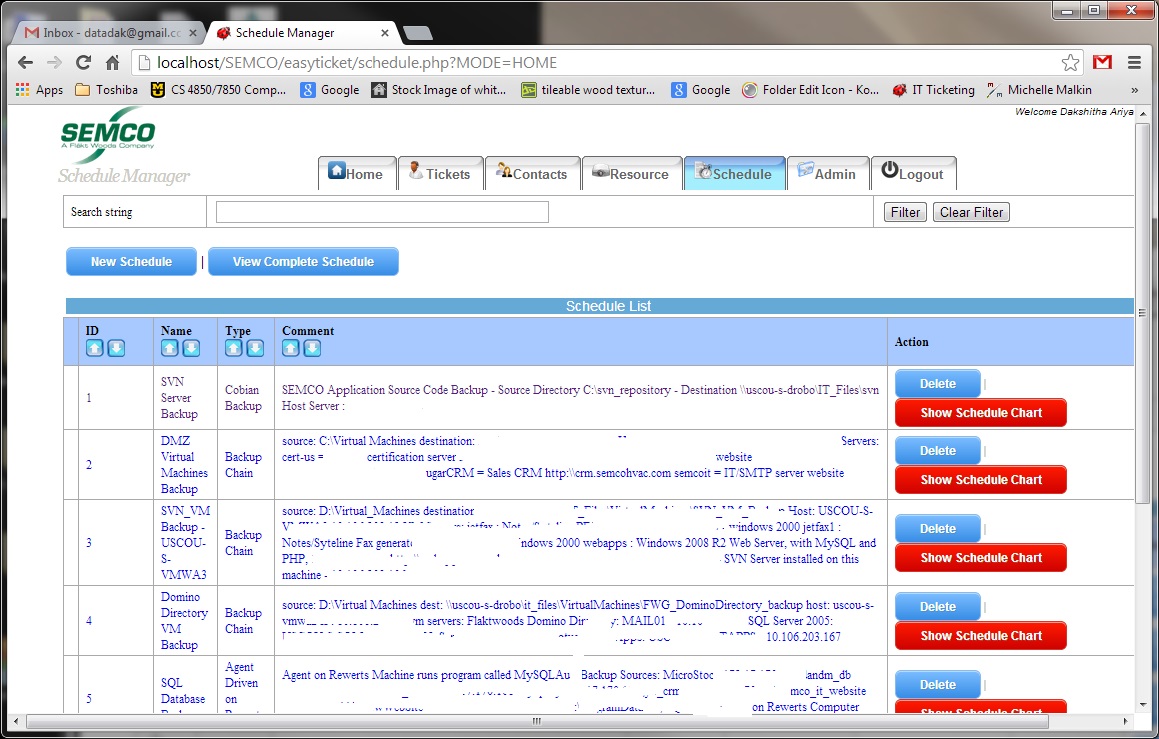Screen dimensions: 1159x739
Task: Sort Comment column ascending with up arrow
Action: [290, 348]
